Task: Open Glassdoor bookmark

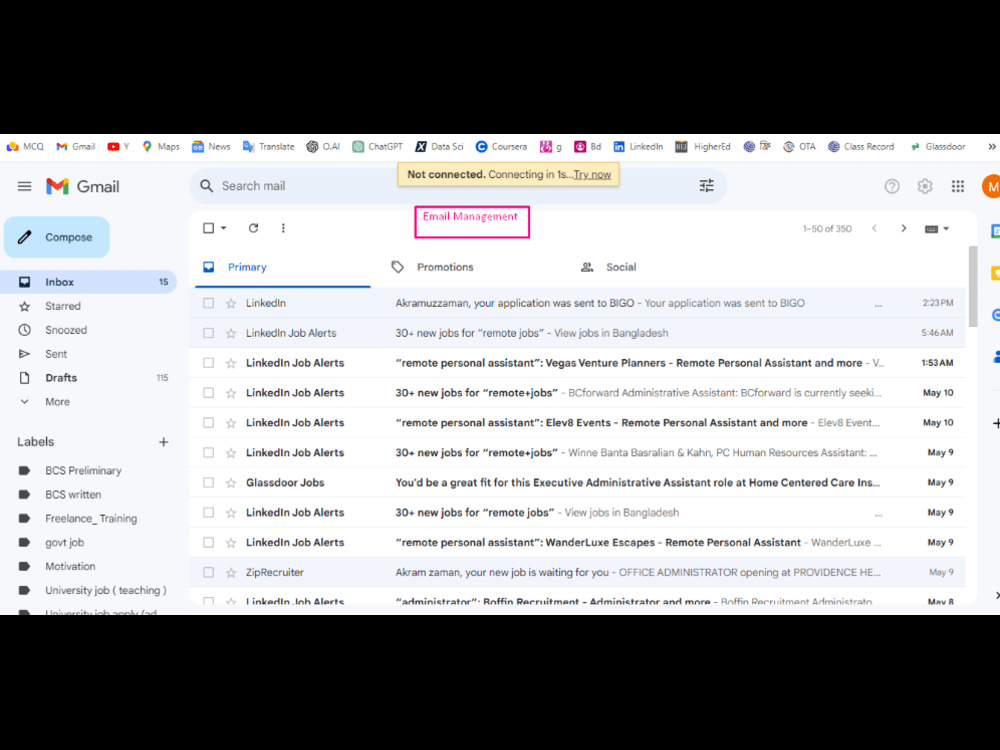Action: 938,147
